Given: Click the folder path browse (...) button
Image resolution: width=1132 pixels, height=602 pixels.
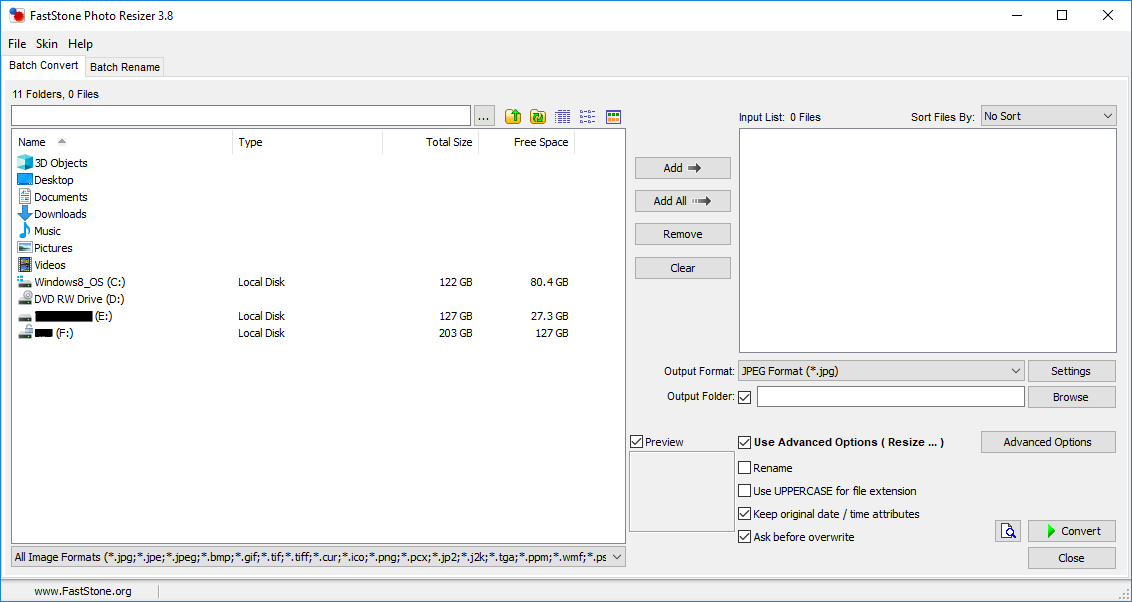Looking at the screenshot, I should point(484,117).
